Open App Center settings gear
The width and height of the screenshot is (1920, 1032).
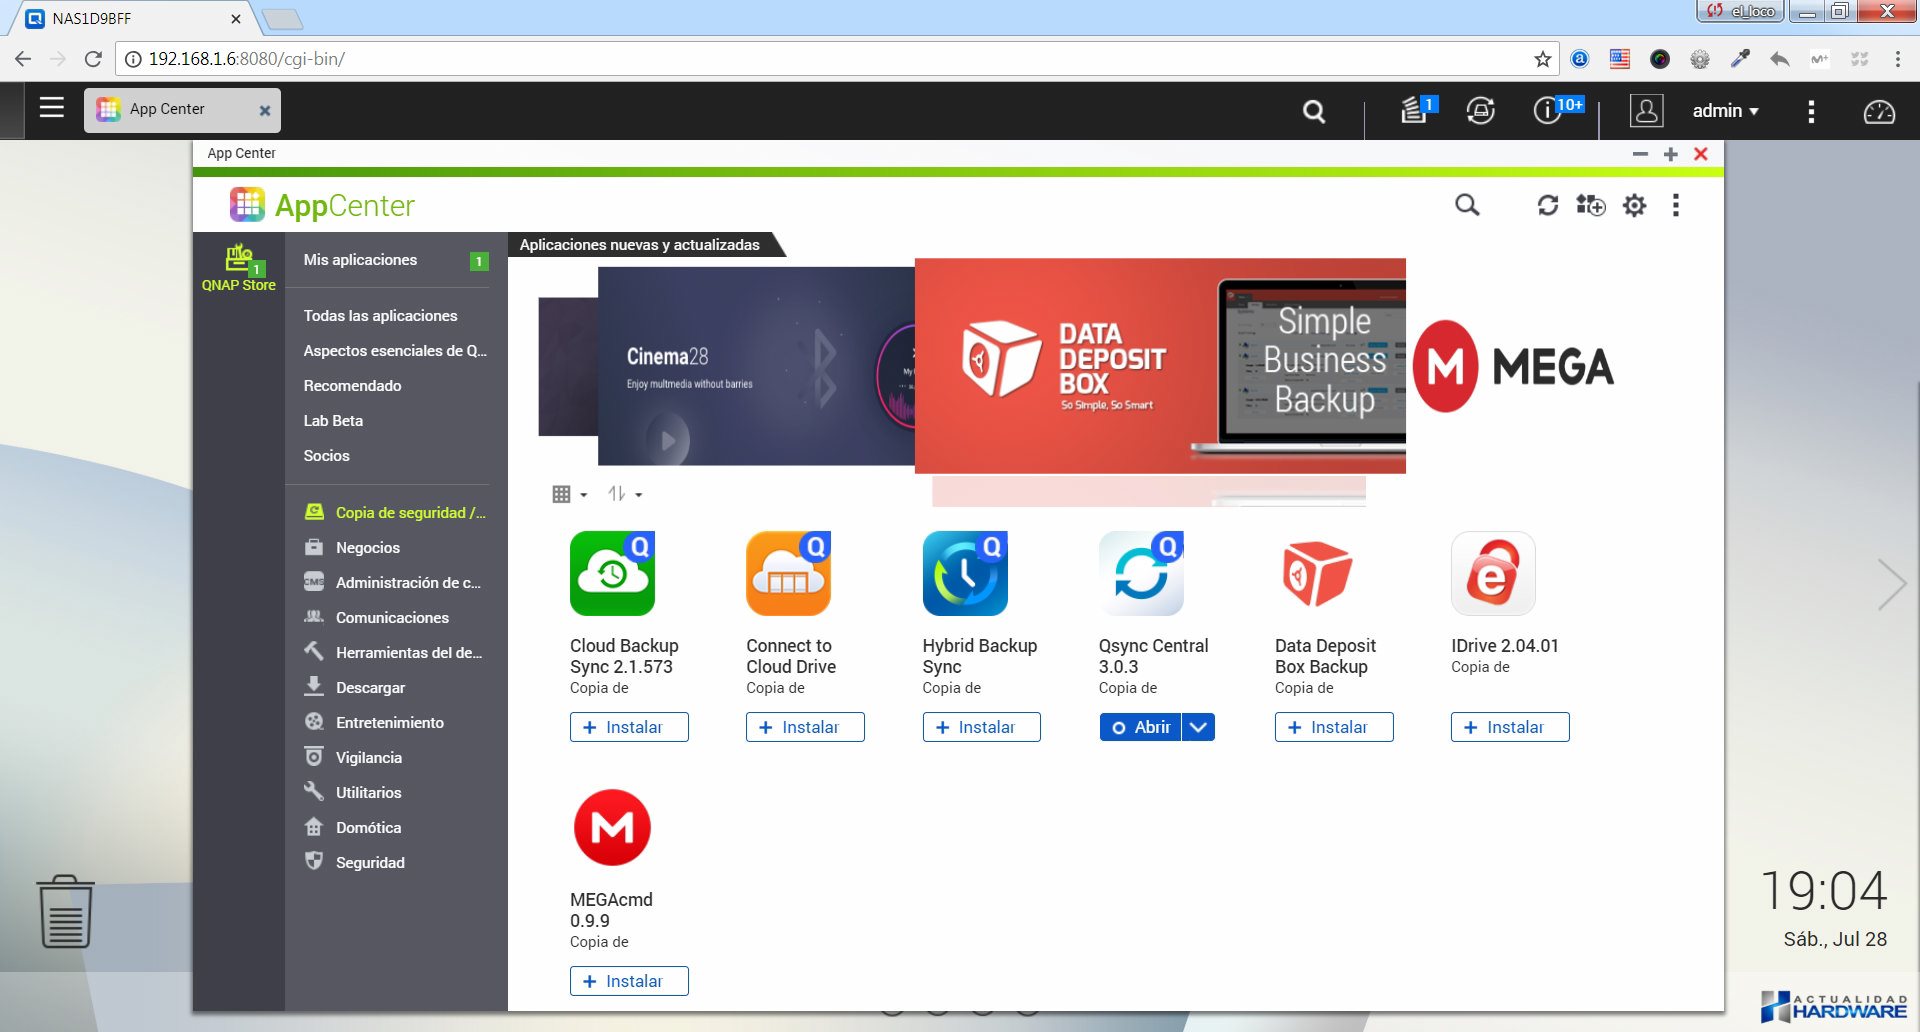1634,205
